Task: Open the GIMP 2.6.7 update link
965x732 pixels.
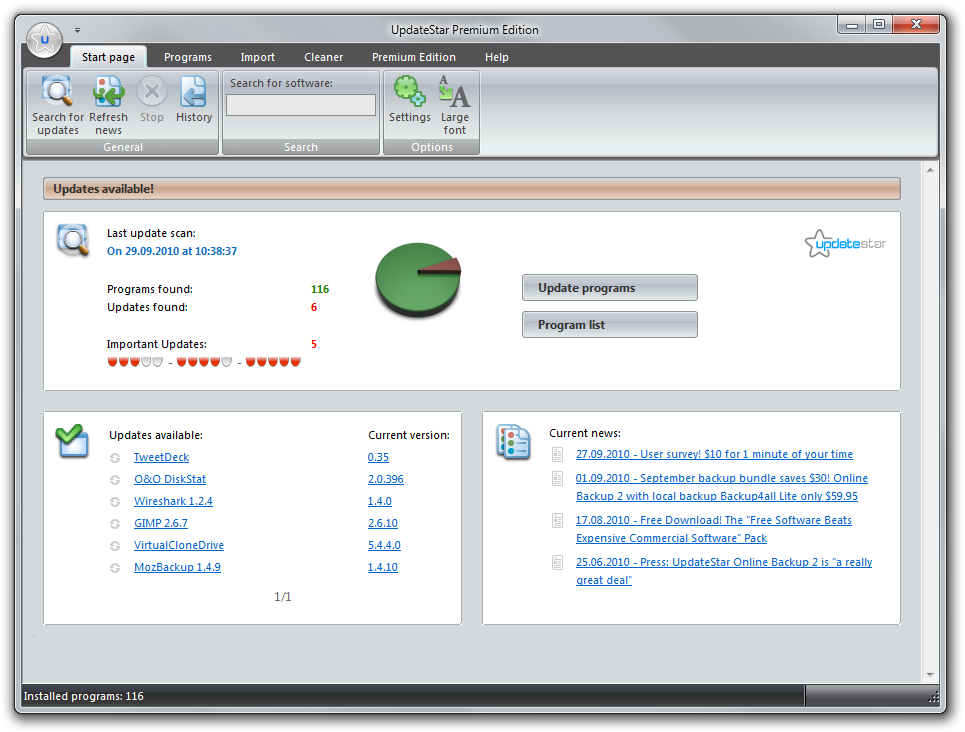Action: (161, 524)
